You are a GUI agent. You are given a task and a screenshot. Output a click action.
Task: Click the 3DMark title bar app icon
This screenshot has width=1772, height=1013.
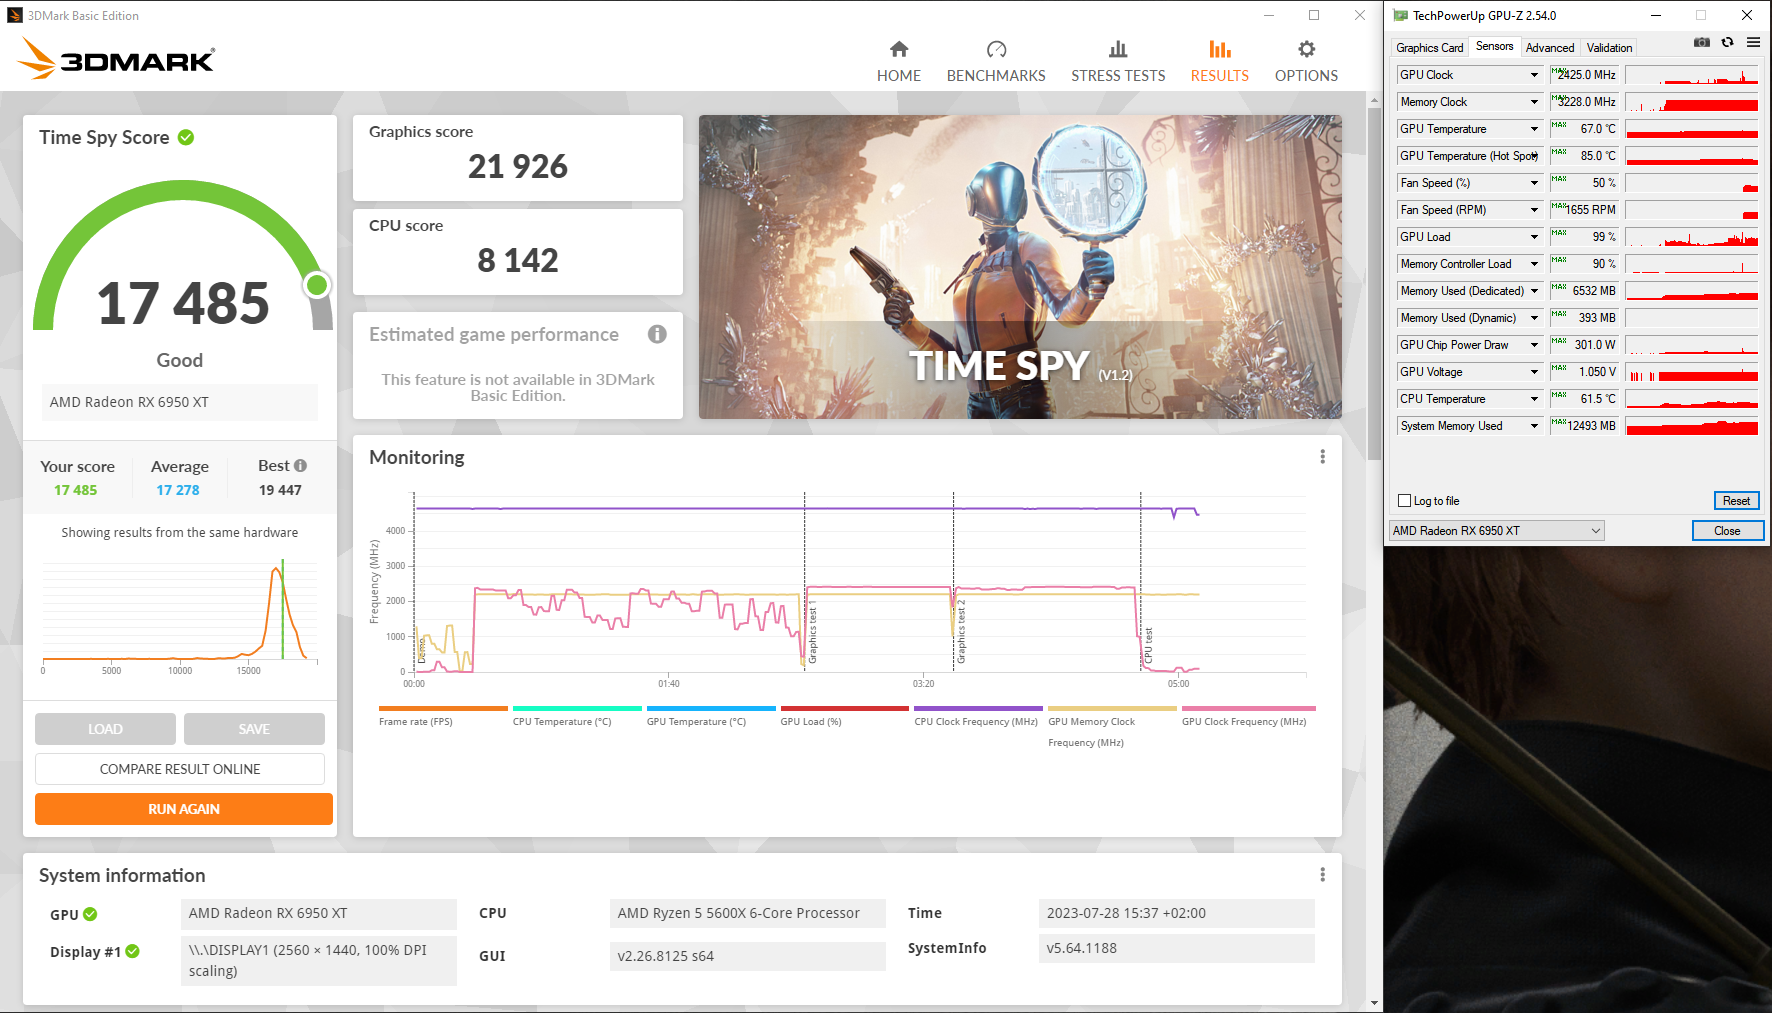pos(15,15)
